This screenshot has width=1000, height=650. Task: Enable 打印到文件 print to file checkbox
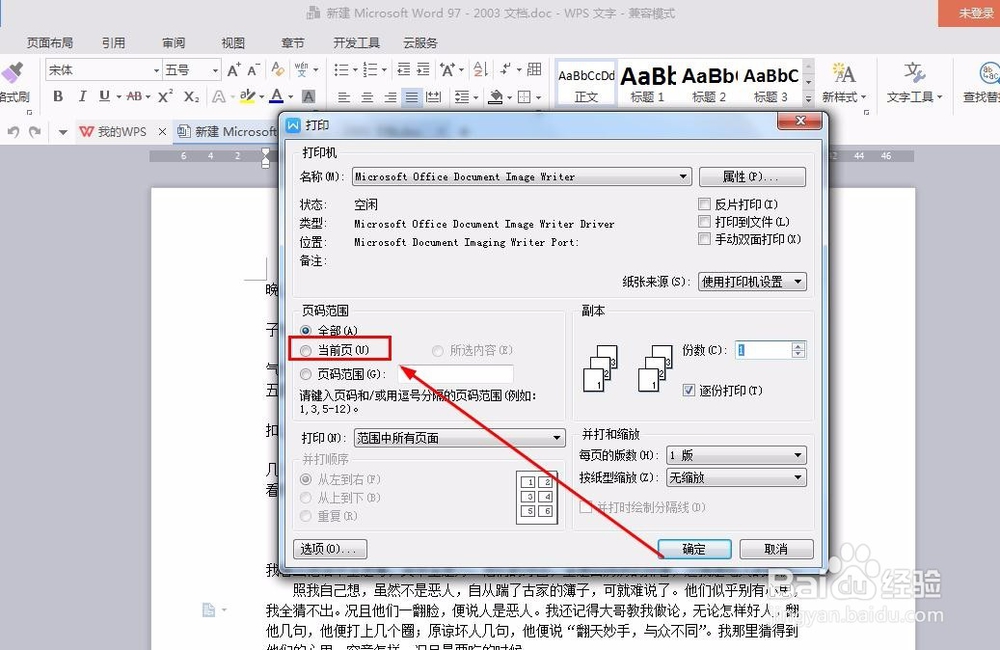point(704,221)
